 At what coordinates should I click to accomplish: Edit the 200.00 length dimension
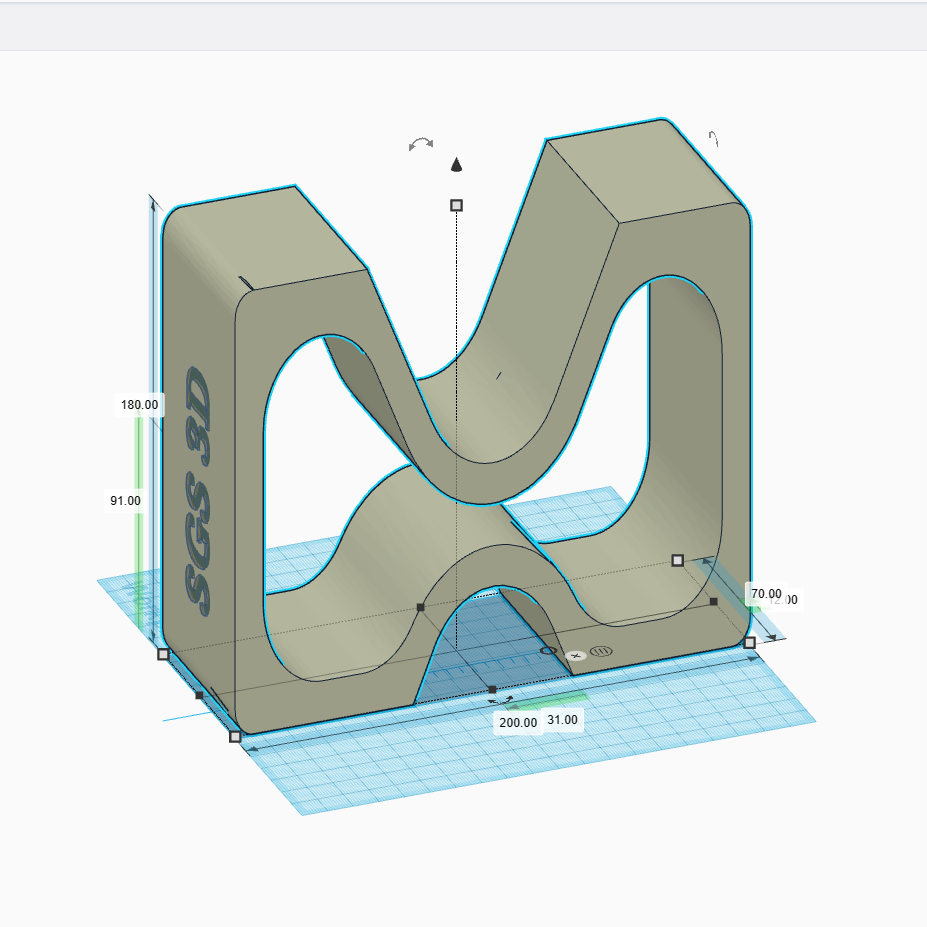tap(518, 722)
